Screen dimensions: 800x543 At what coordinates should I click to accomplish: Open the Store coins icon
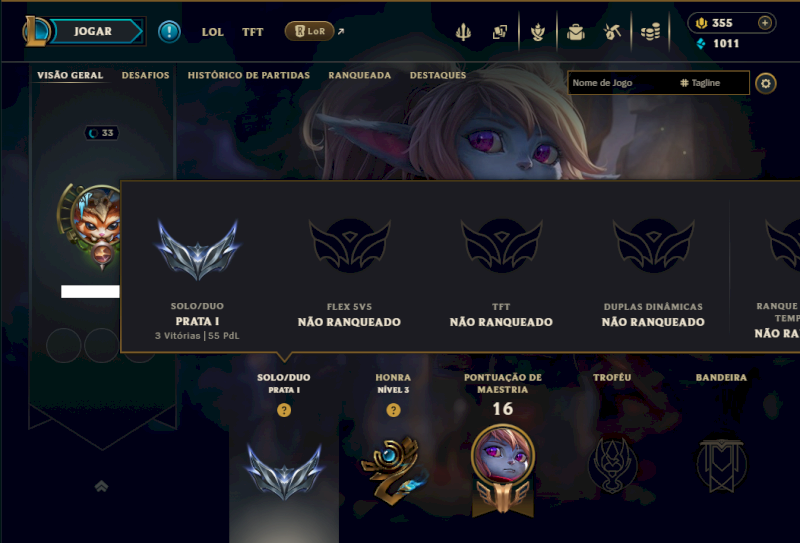point(650,32)
